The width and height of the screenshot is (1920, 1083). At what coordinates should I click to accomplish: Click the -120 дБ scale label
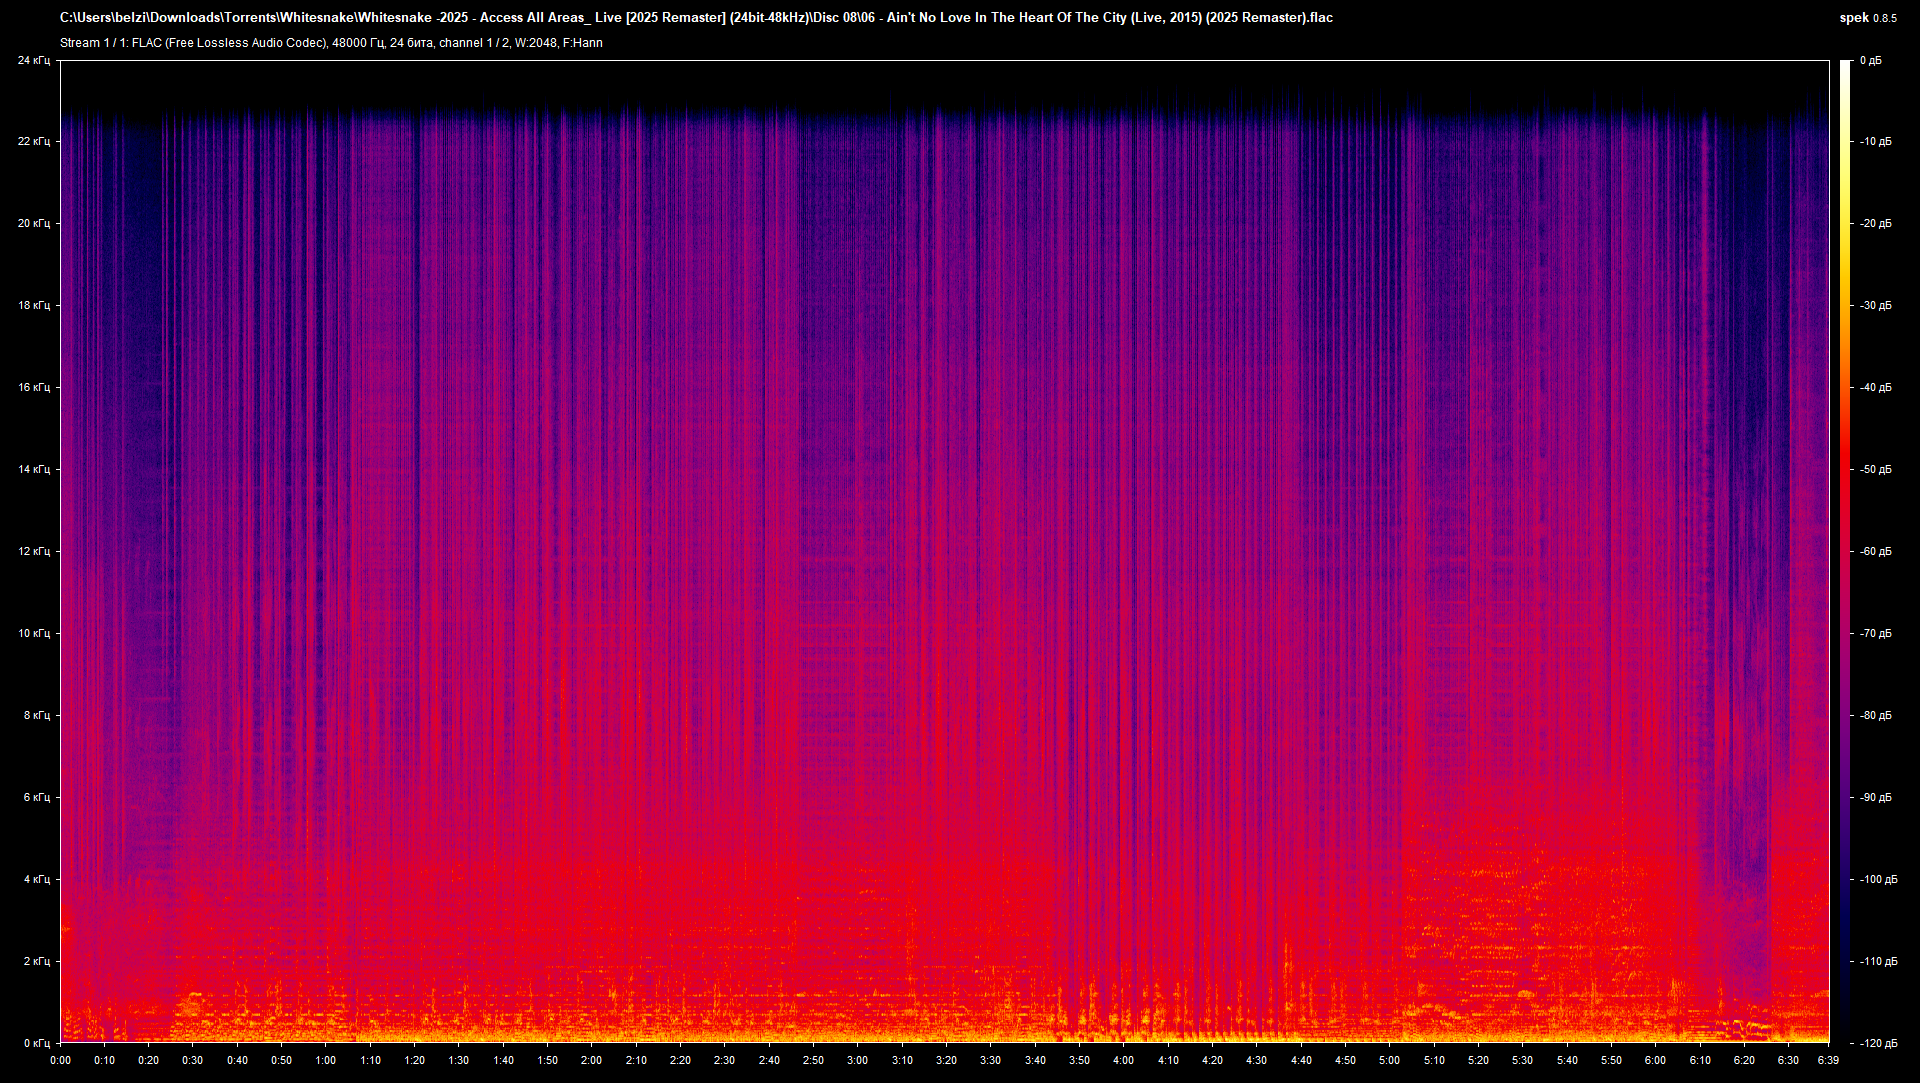pyautogui.click(x=1878, y=1043)
